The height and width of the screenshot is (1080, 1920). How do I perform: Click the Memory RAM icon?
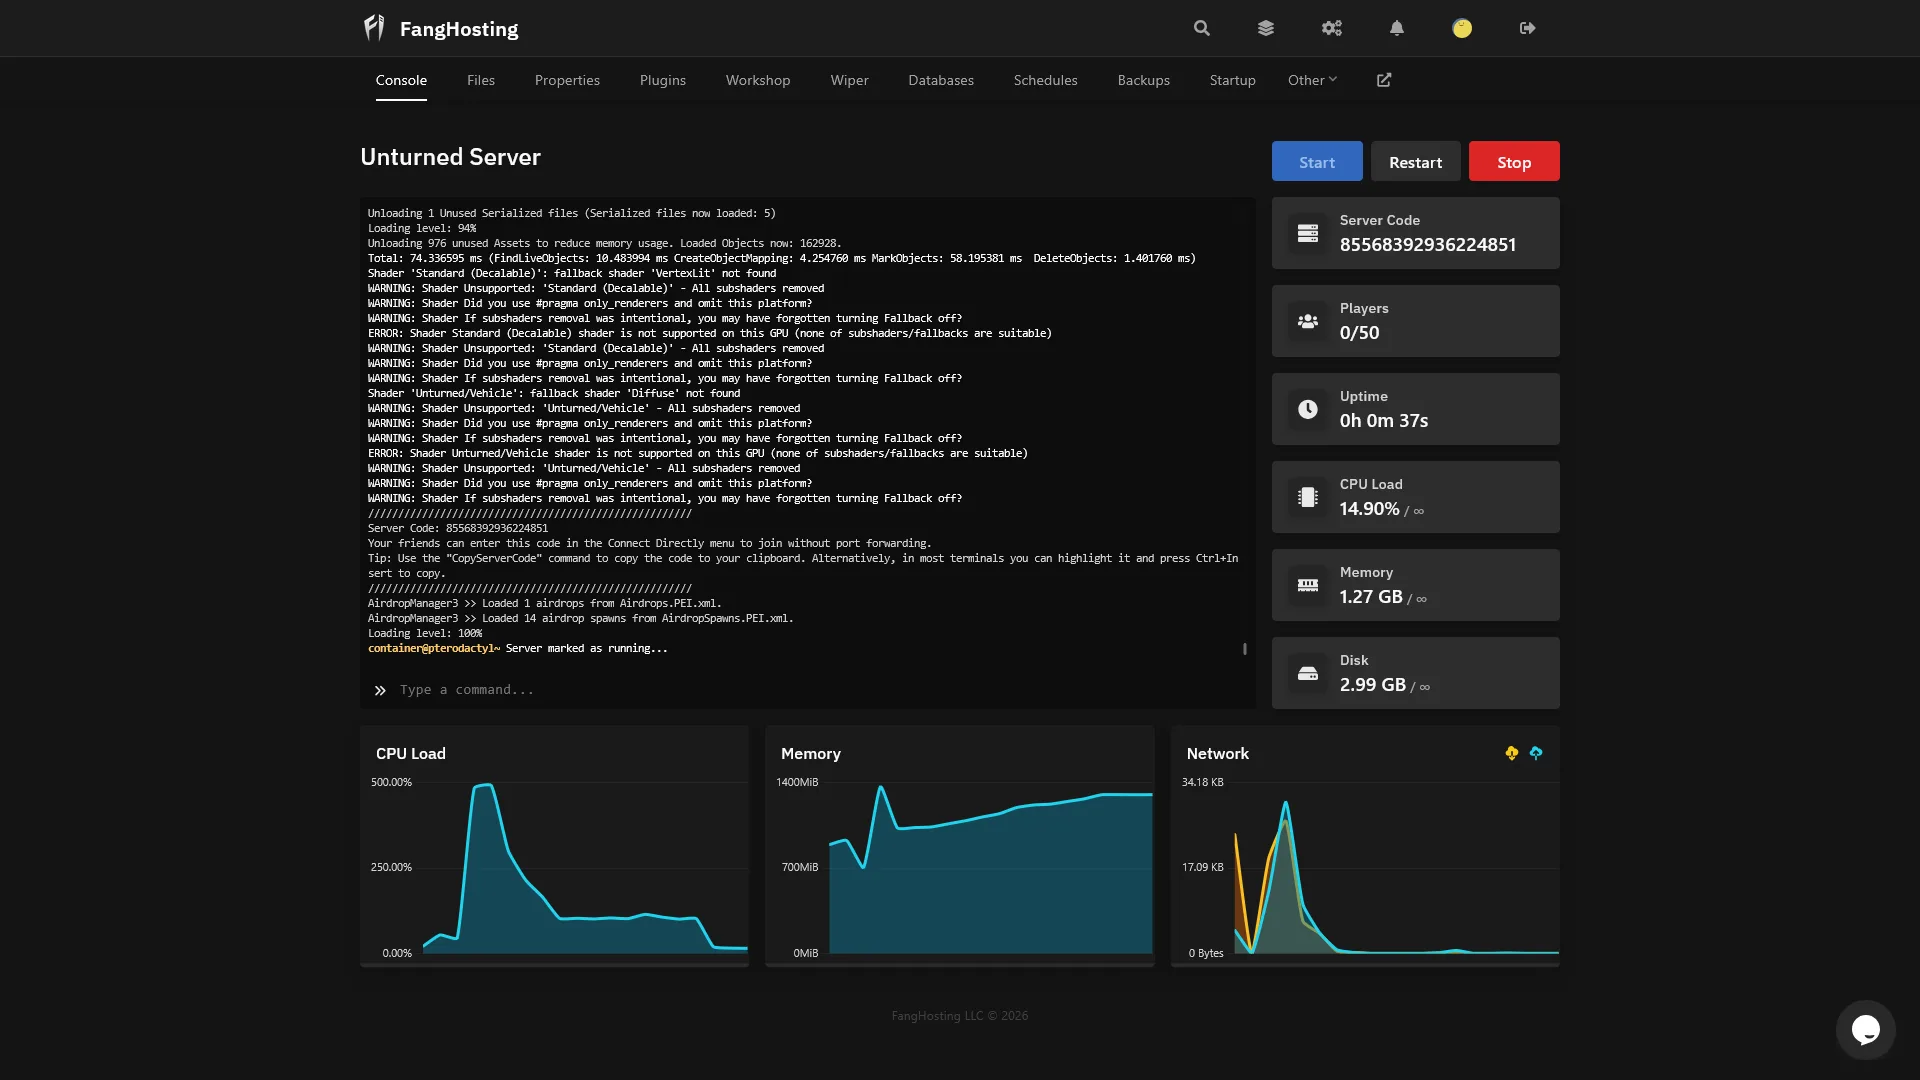point(1308,585)
